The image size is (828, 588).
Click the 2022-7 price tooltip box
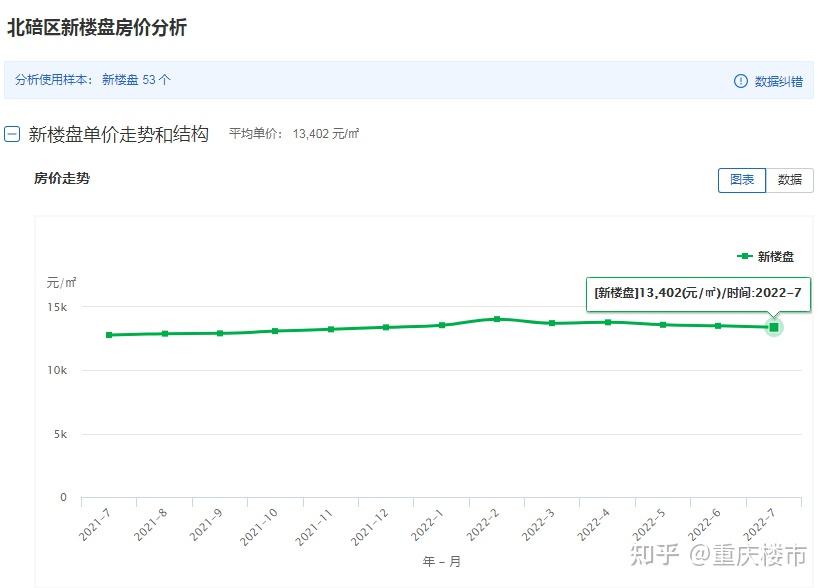click(x=698, y=293)
